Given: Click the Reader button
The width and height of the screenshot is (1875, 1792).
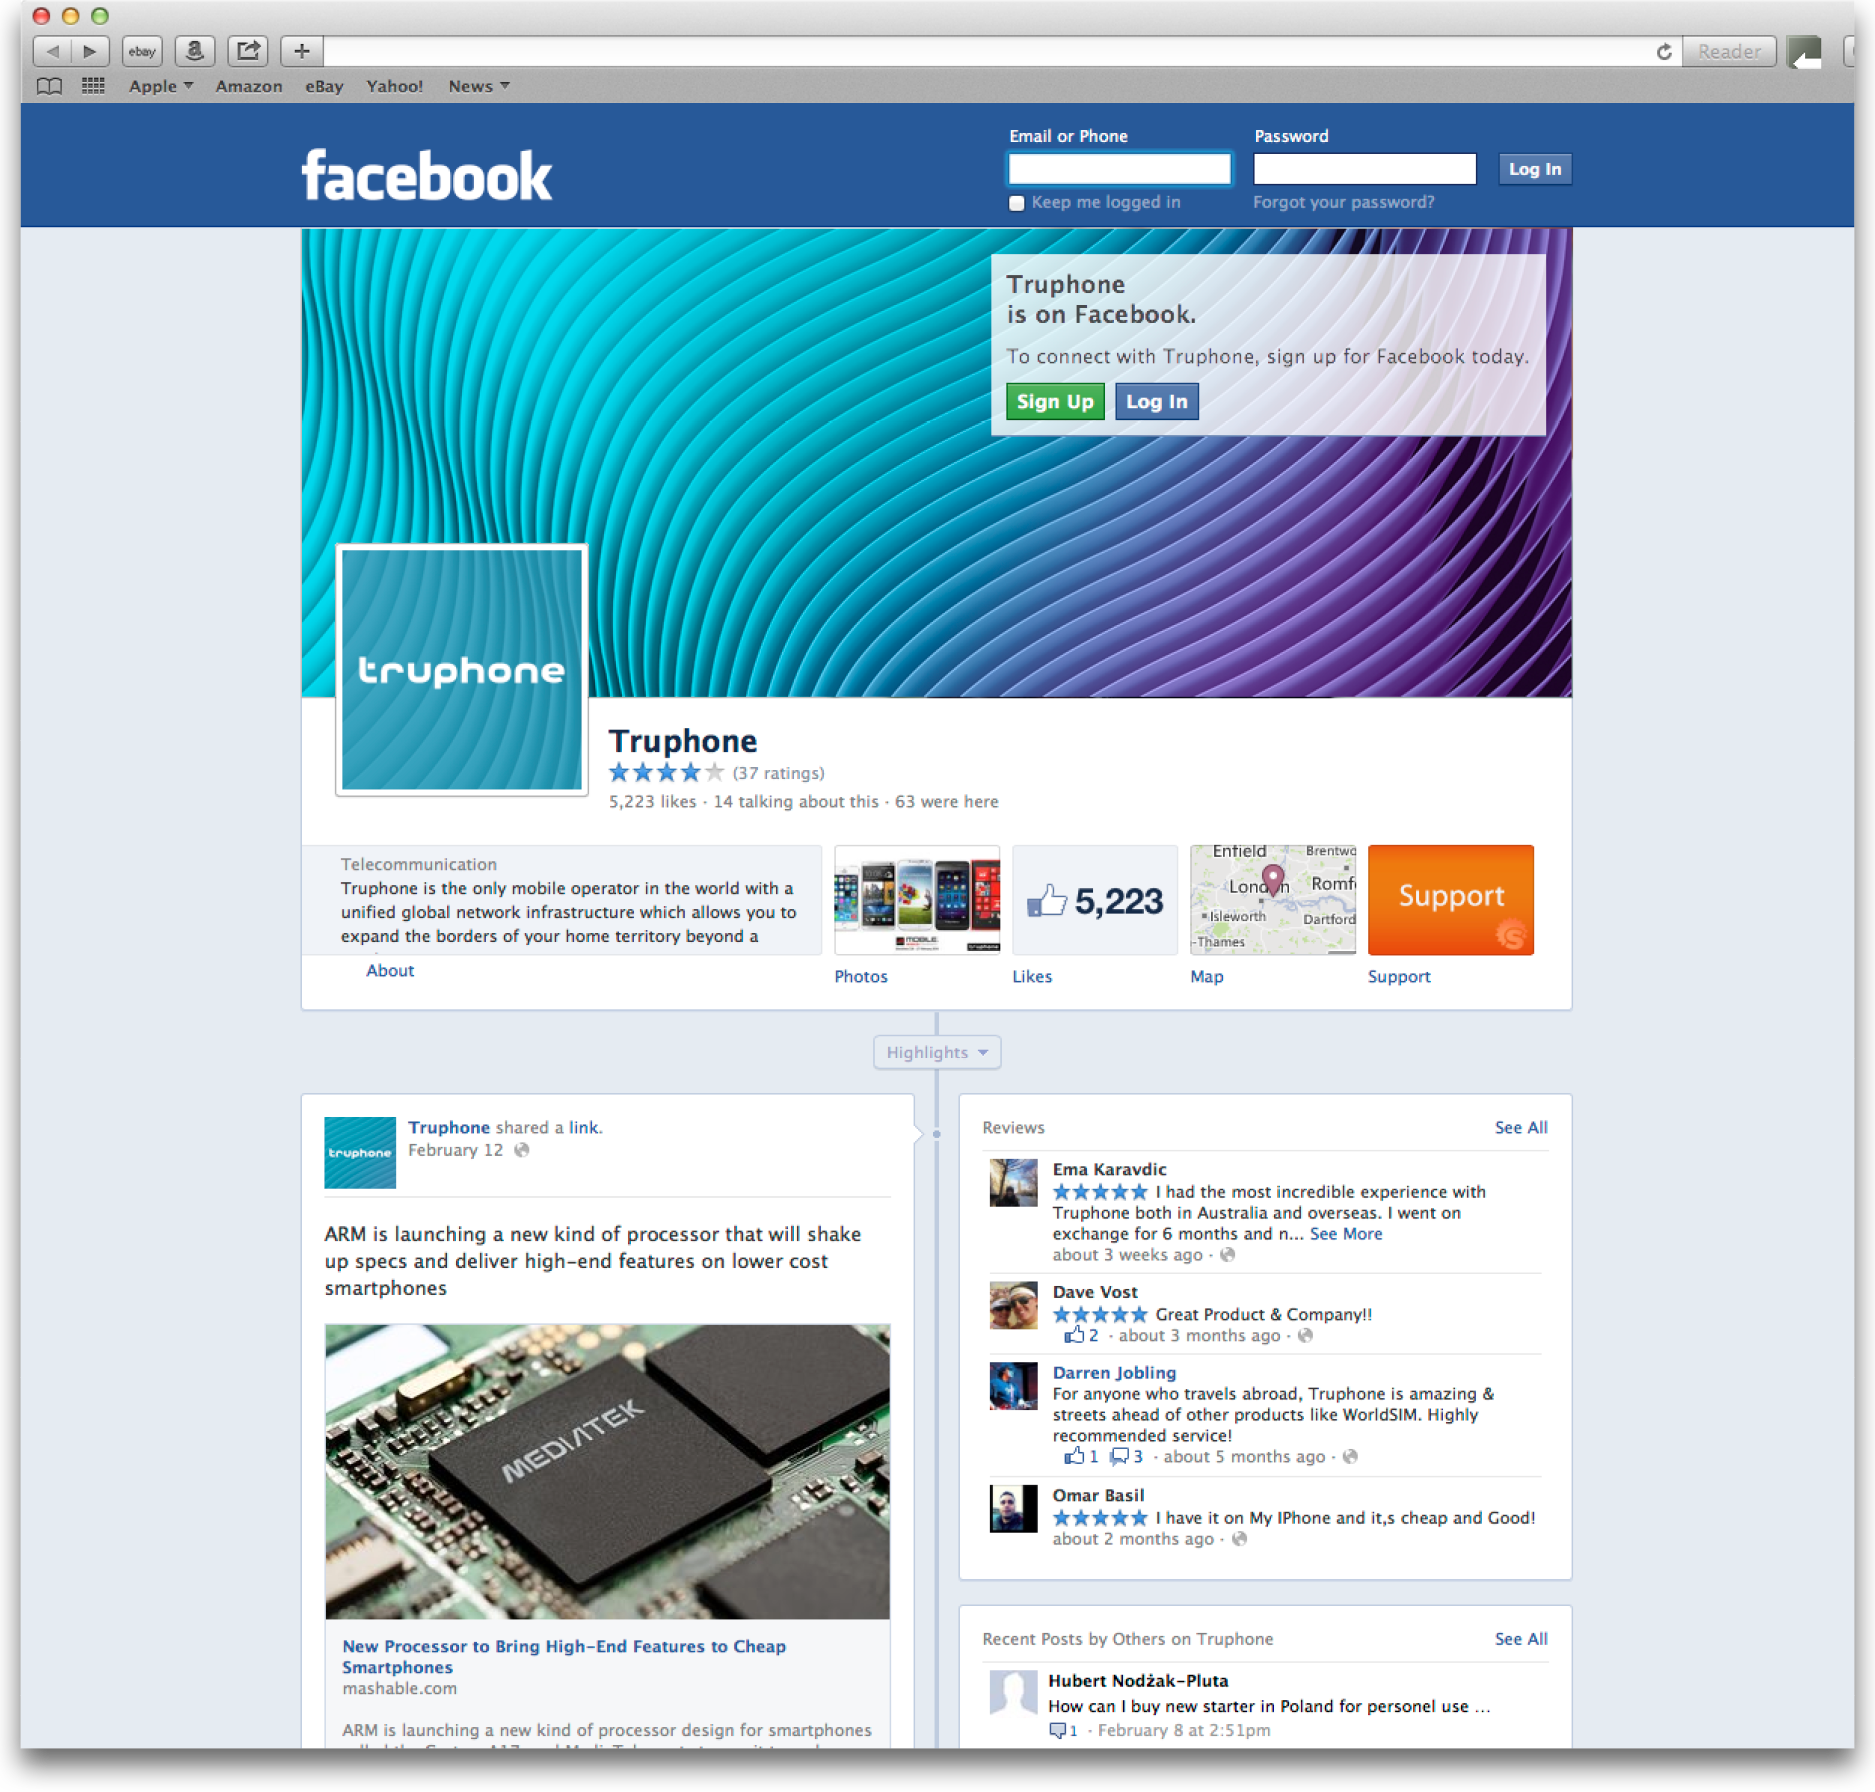Looking at the screenshot, I should [1729, 52].
